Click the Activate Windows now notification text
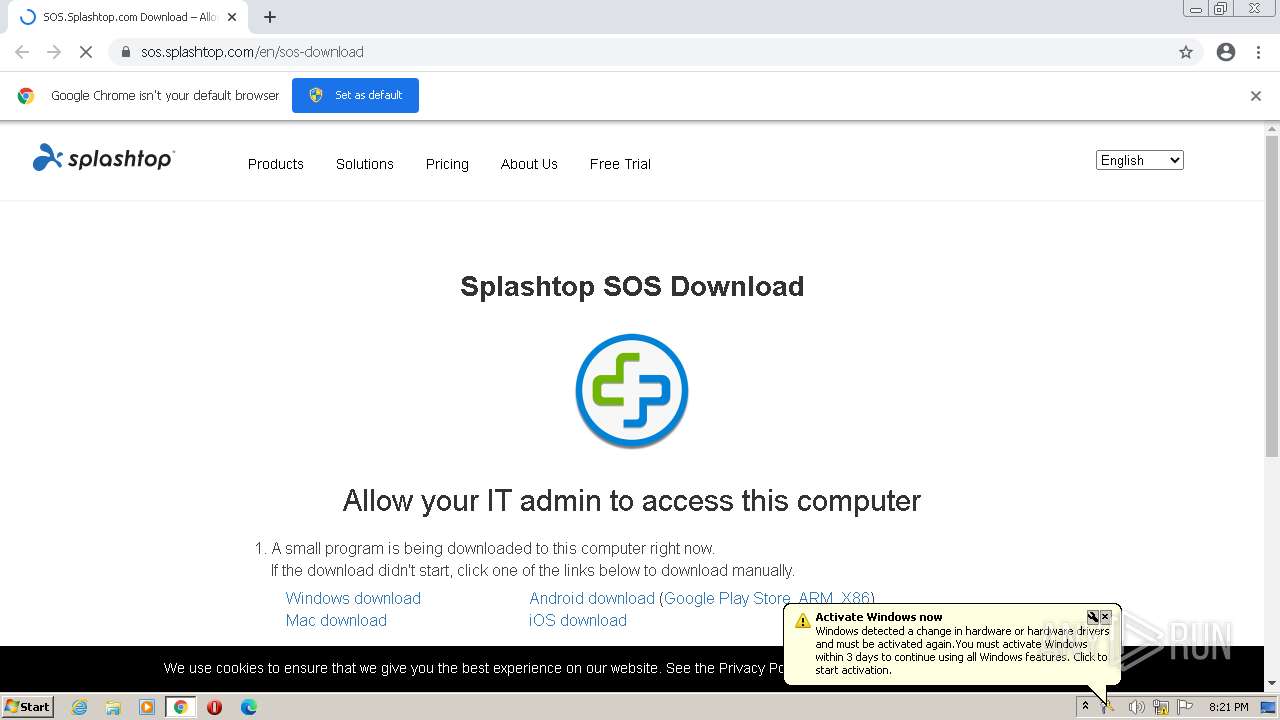Viewport: 1280px width, 720px height. (879, 617)
